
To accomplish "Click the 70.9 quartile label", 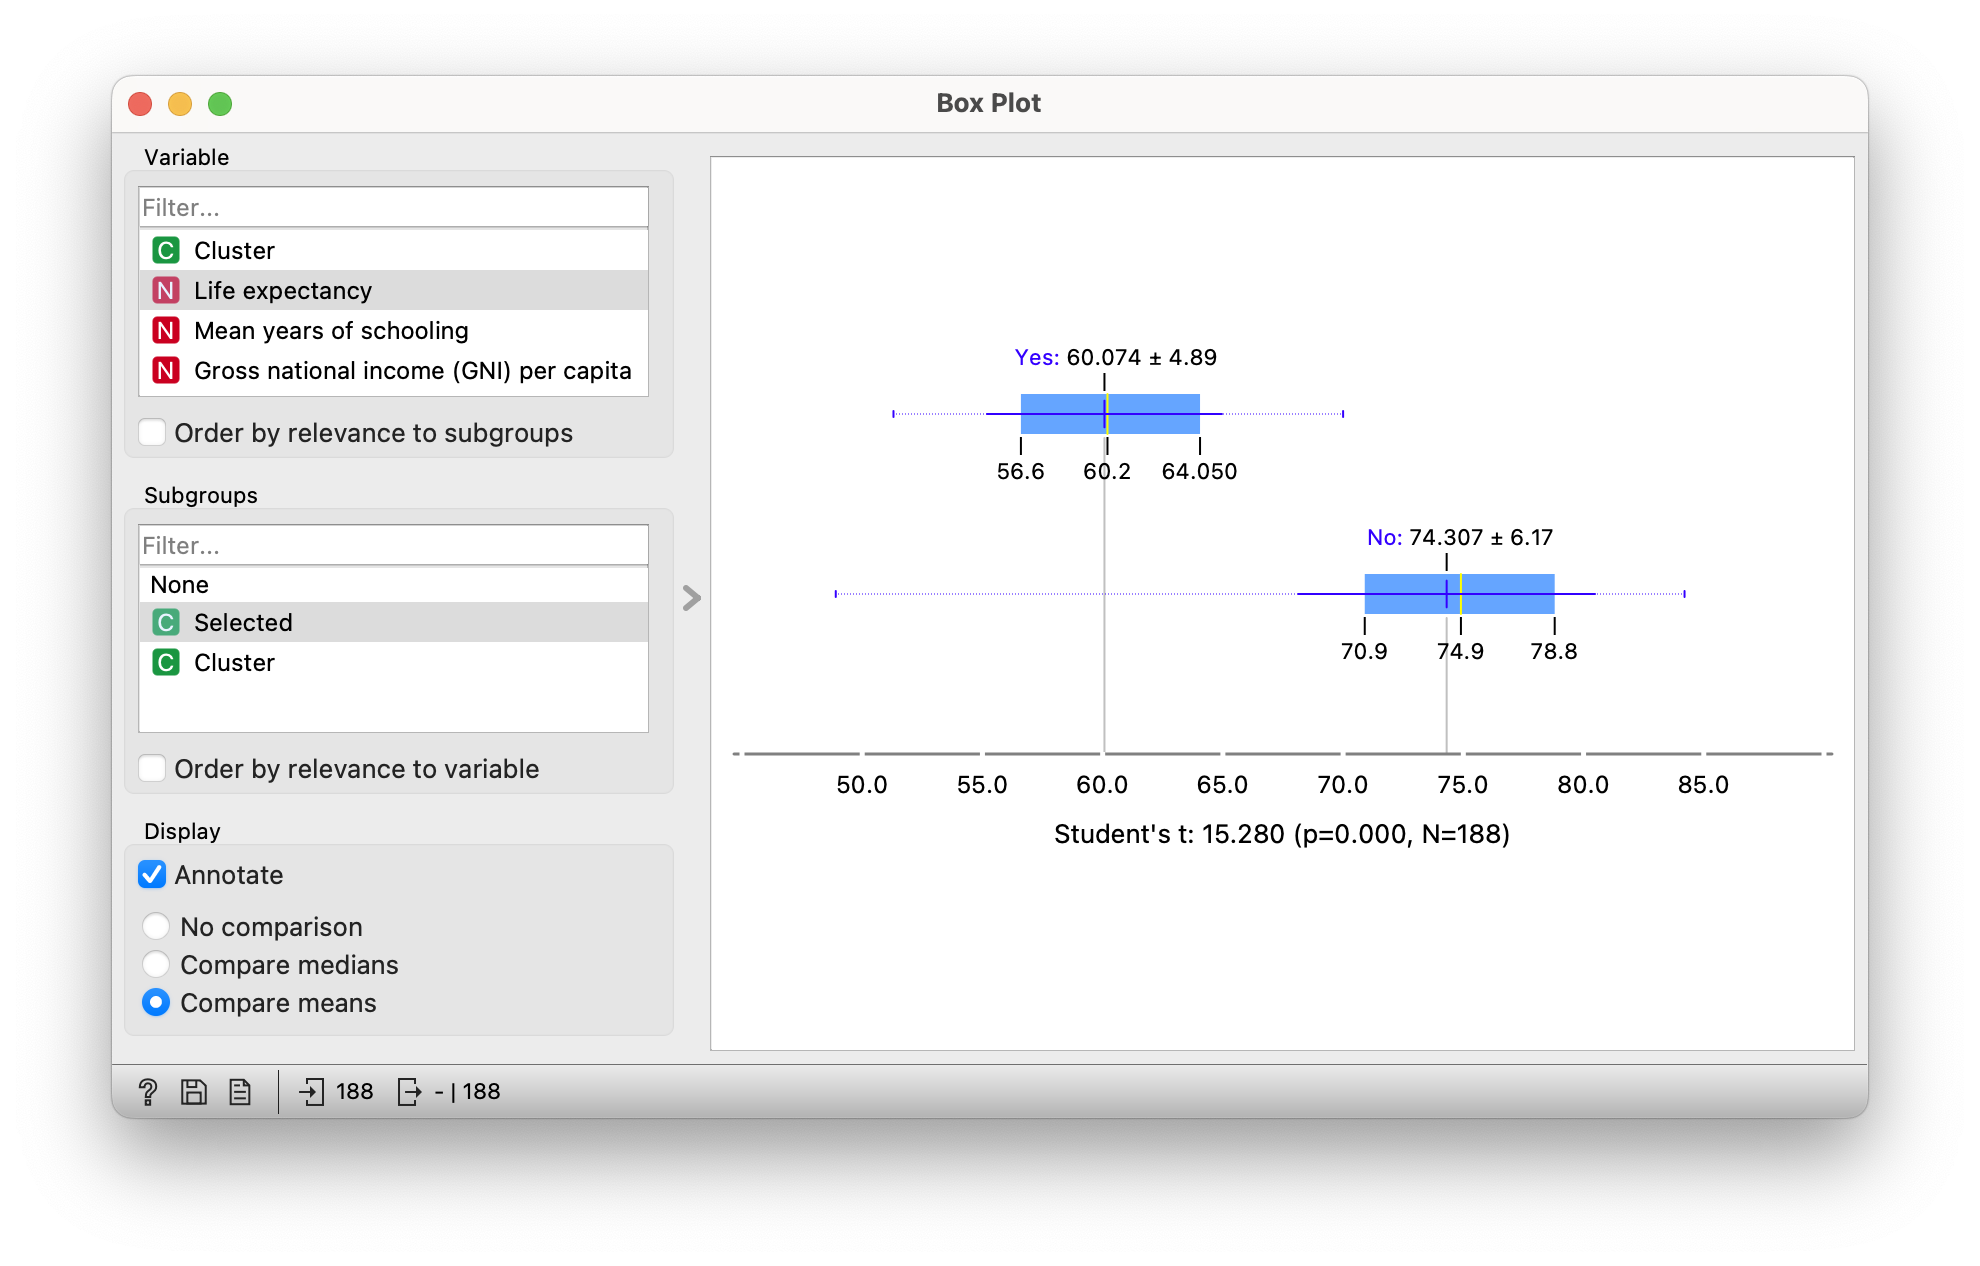I will pos(1364,651).
